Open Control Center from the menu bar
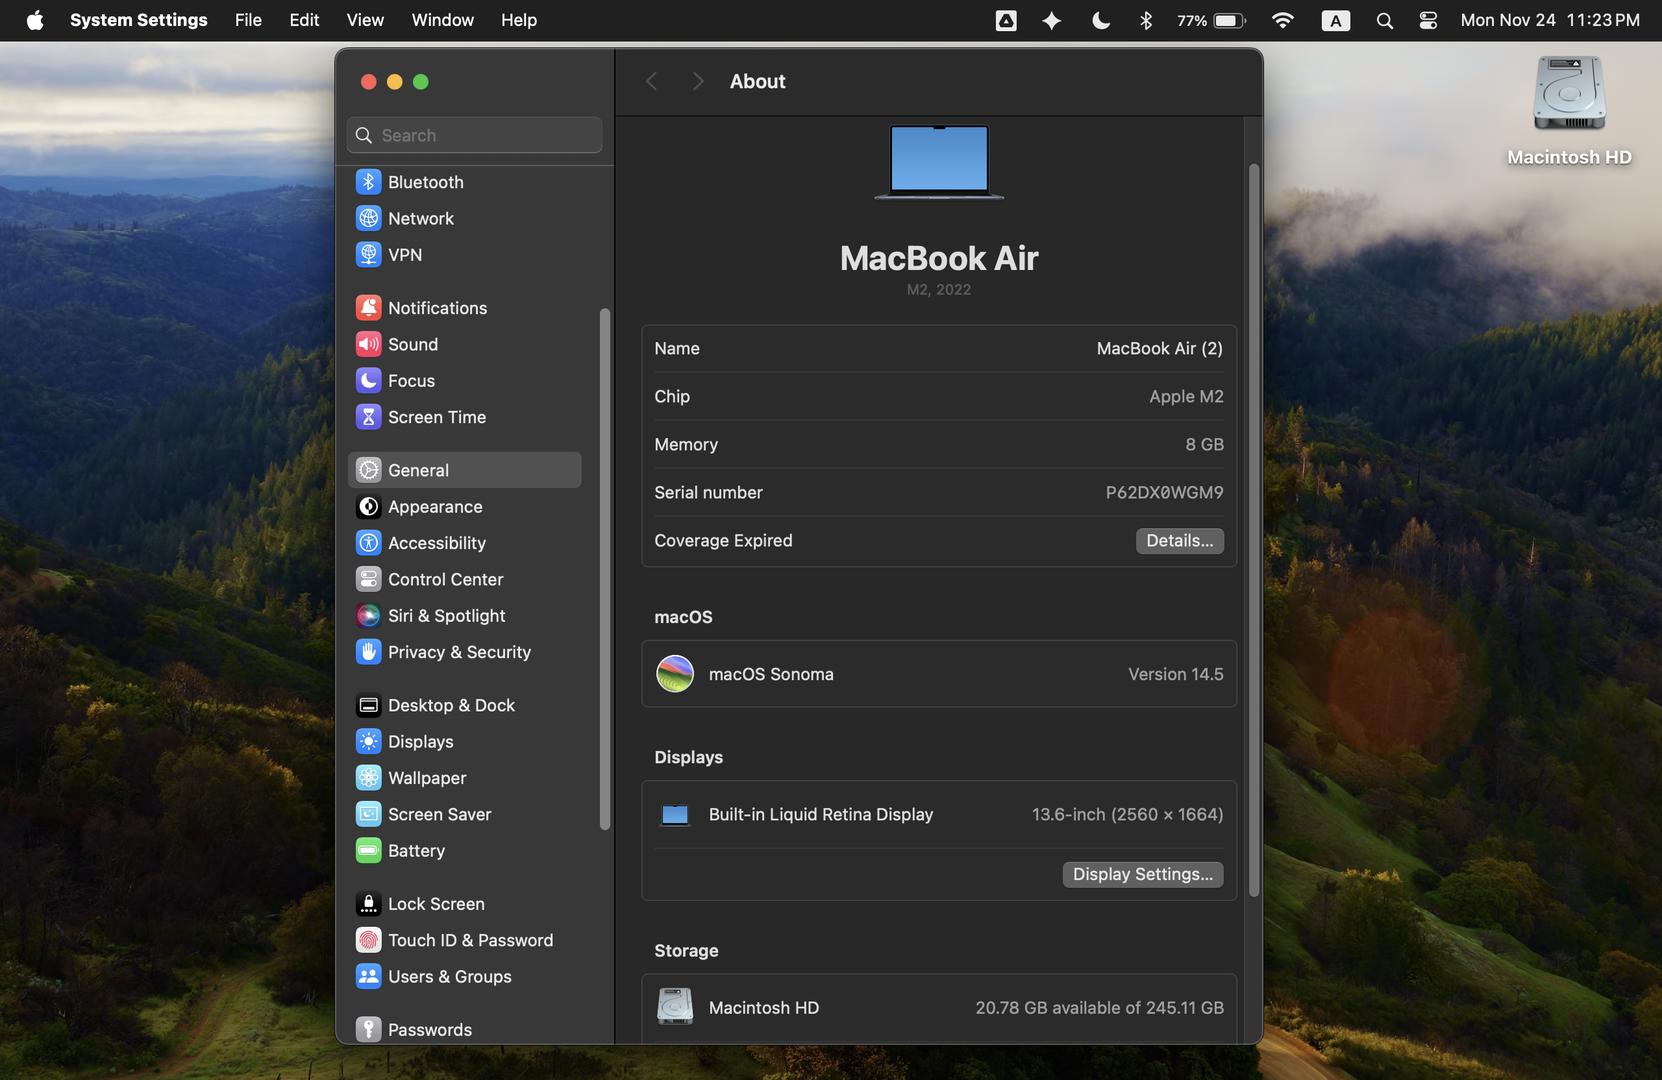This screenshot has width=1662, height=1080. (x=1428, y=20)
